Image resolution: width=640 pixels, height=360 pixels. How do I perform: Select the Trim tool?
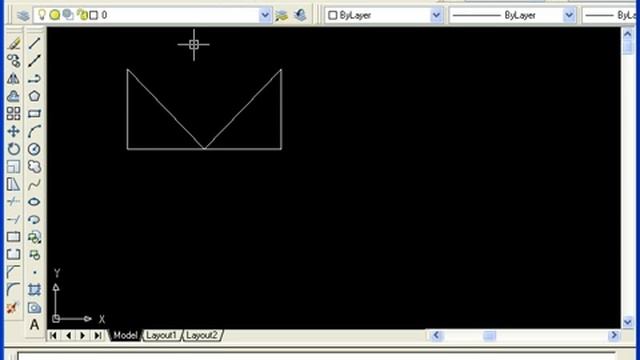tap(13, 202)
